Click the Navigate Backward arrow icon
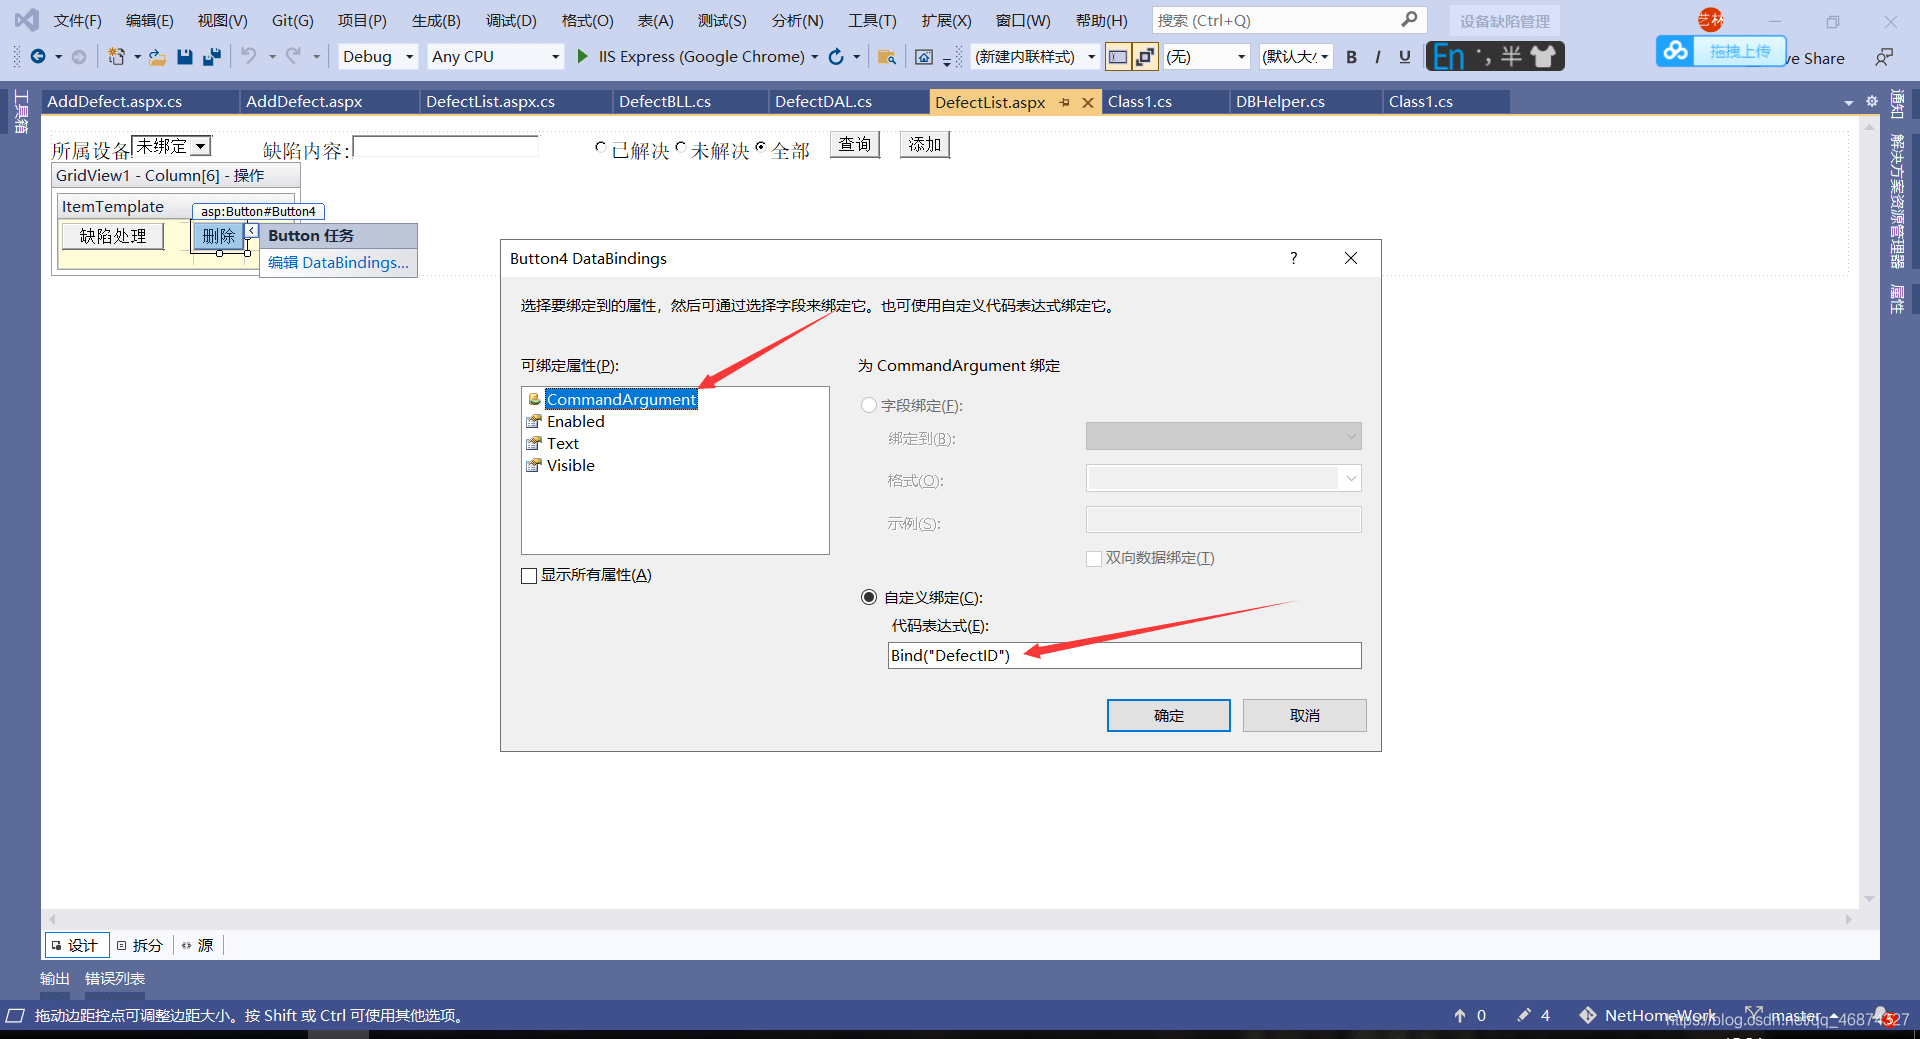1920x1039 pixels. tap(38, 57)
